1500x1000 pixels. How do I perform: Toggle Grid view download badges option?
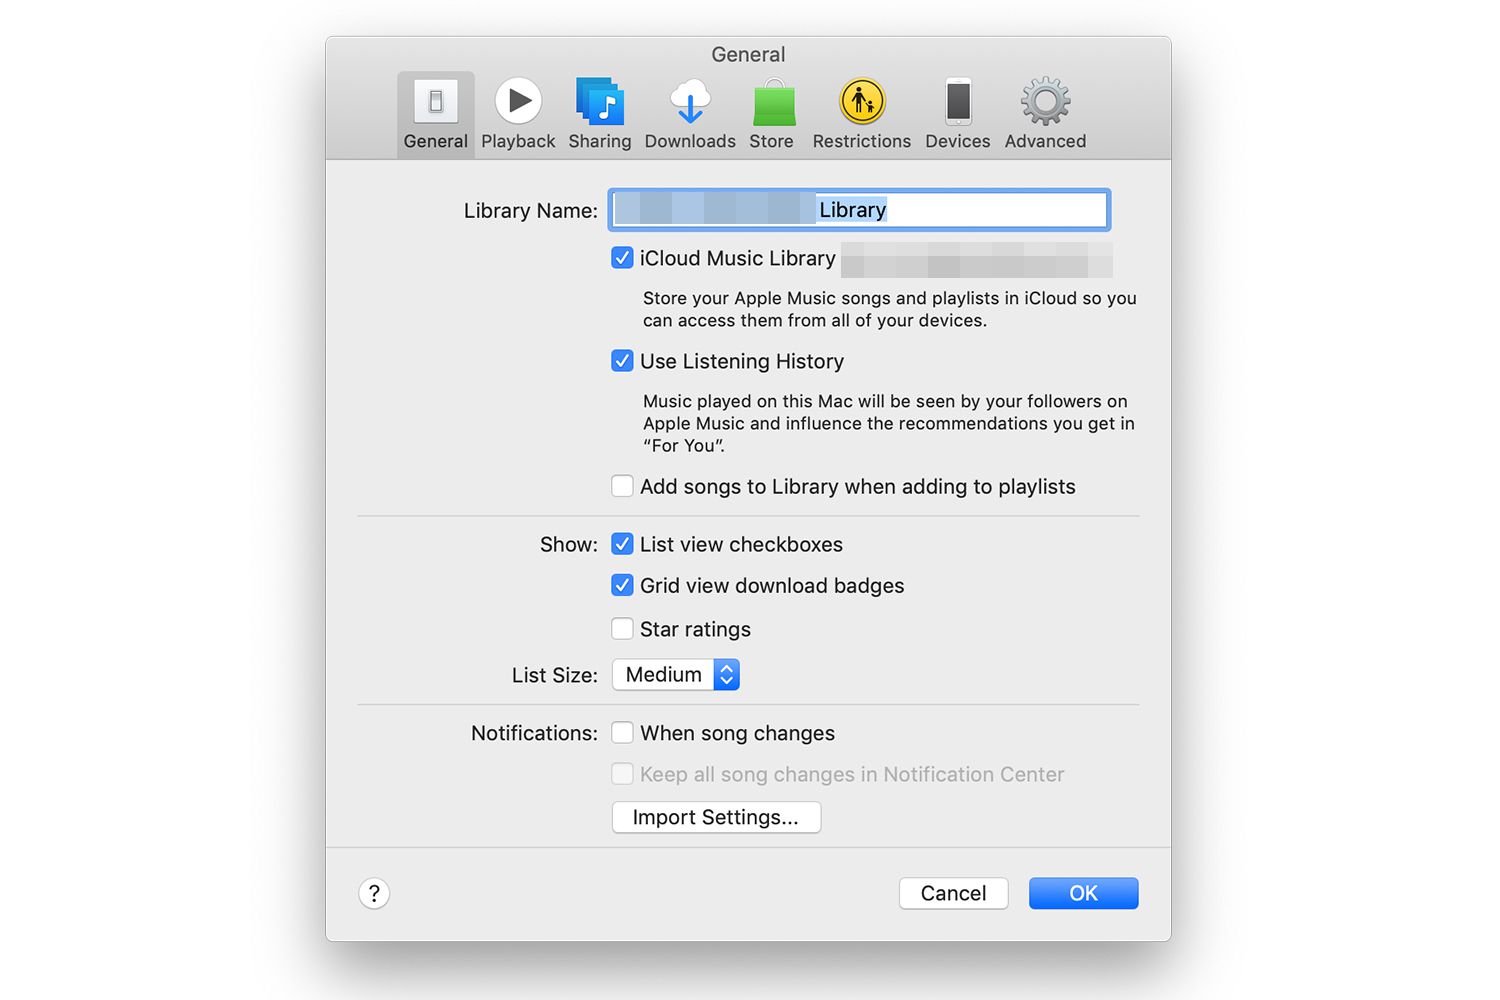click(622, 585)
